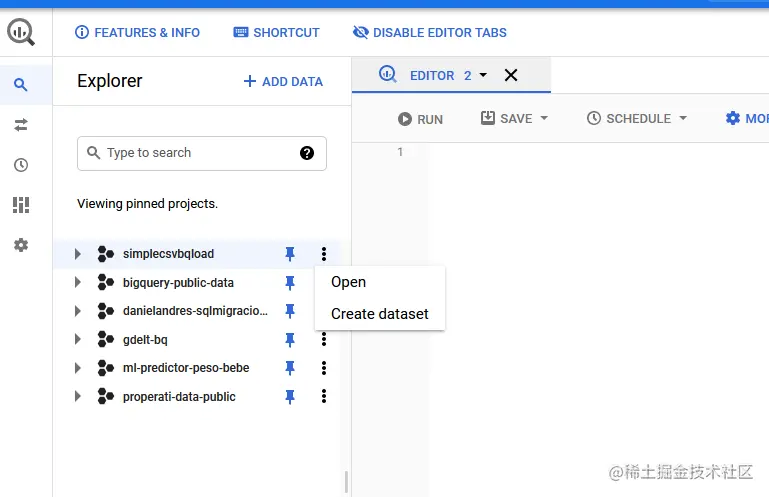Unpin the bigquery-public-data project
Screen dimensions: 769x497
click(x=290, y=283)
